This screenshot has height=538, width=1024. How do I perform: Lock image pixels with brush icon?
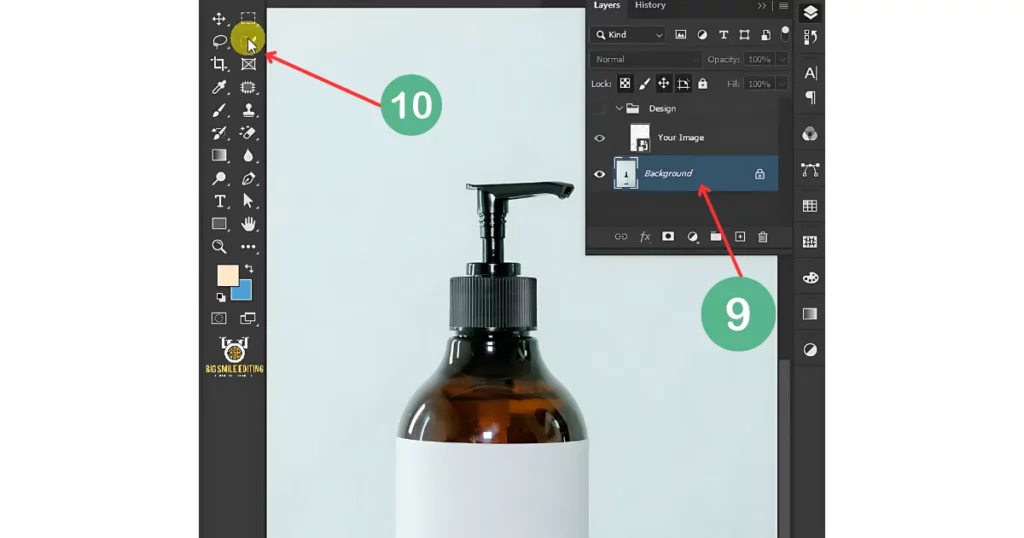[x=645, y=84]
